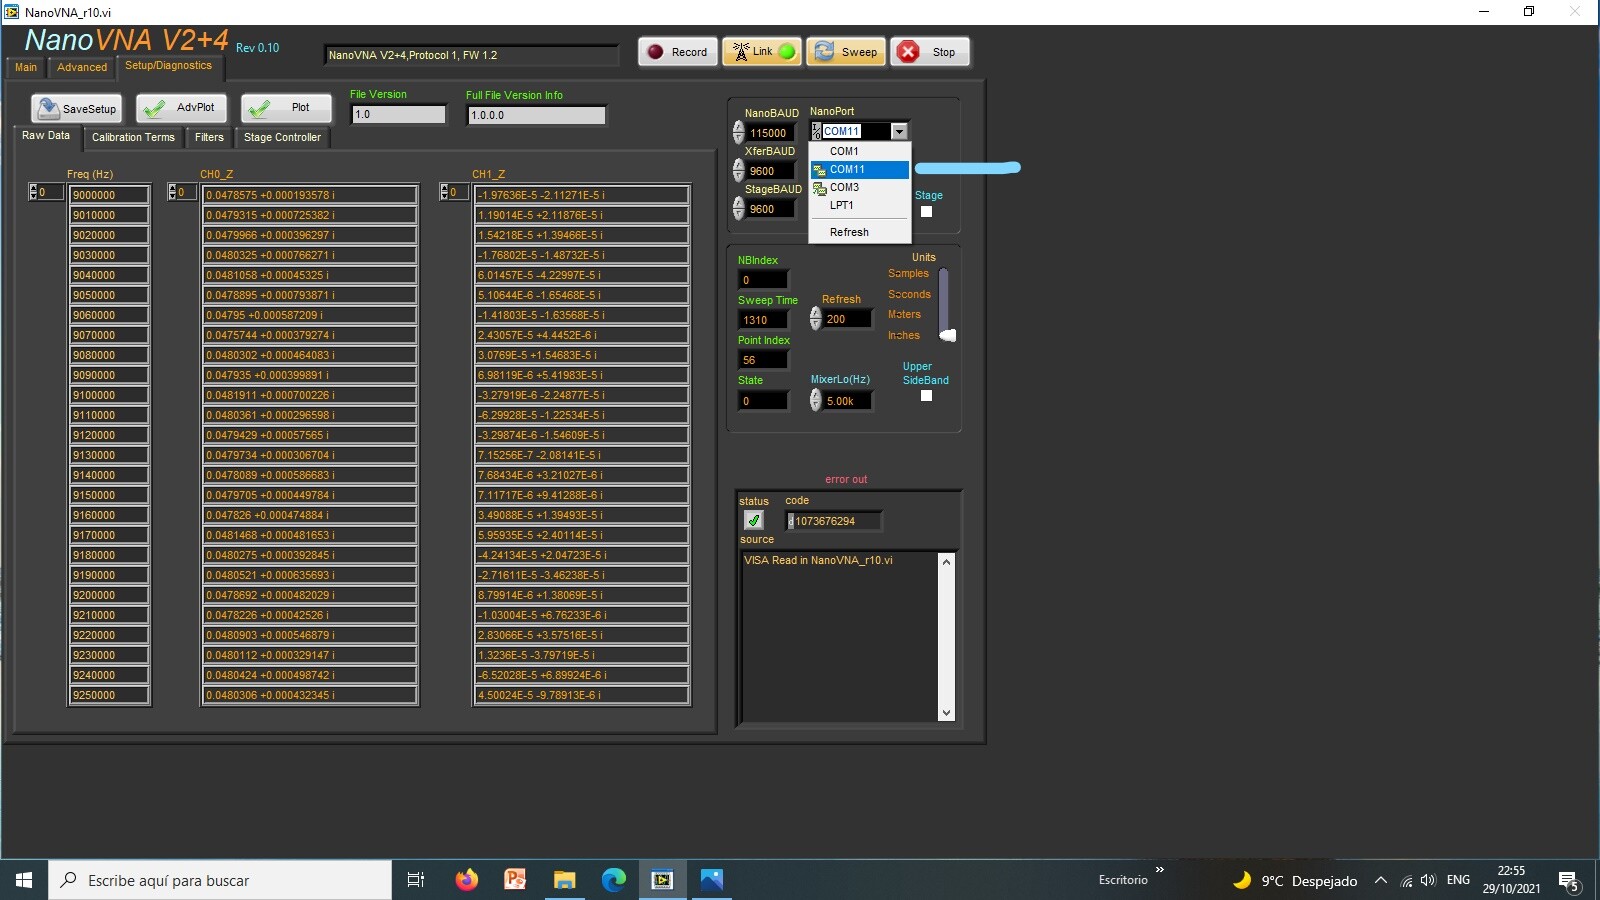Image resolution: width=1600 pixels, height=900 pixels.
Task: Click the CH1_Z array index stepper
Action: (444, 192)
